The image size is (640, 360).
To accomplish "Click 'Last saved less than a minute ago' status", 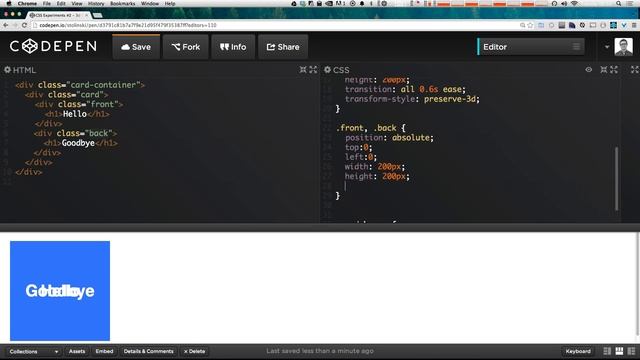I will pos(320,351).
